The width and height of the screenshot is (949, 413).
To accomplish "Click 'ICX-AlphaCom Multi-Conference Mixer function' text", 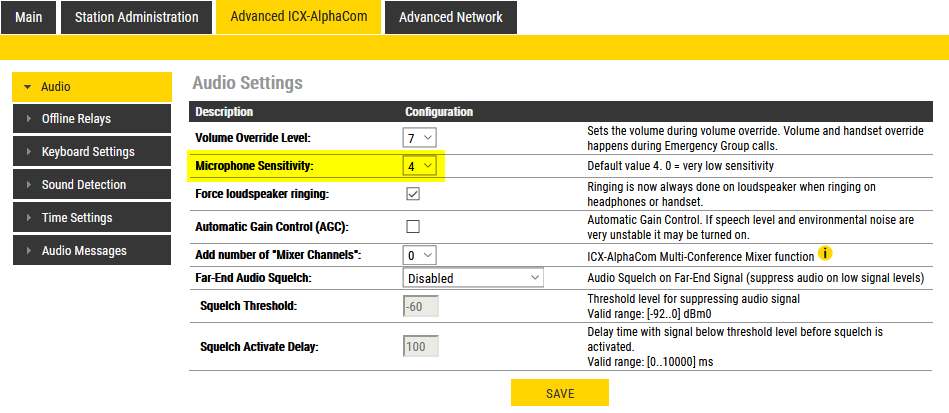I will pos(701,257).
